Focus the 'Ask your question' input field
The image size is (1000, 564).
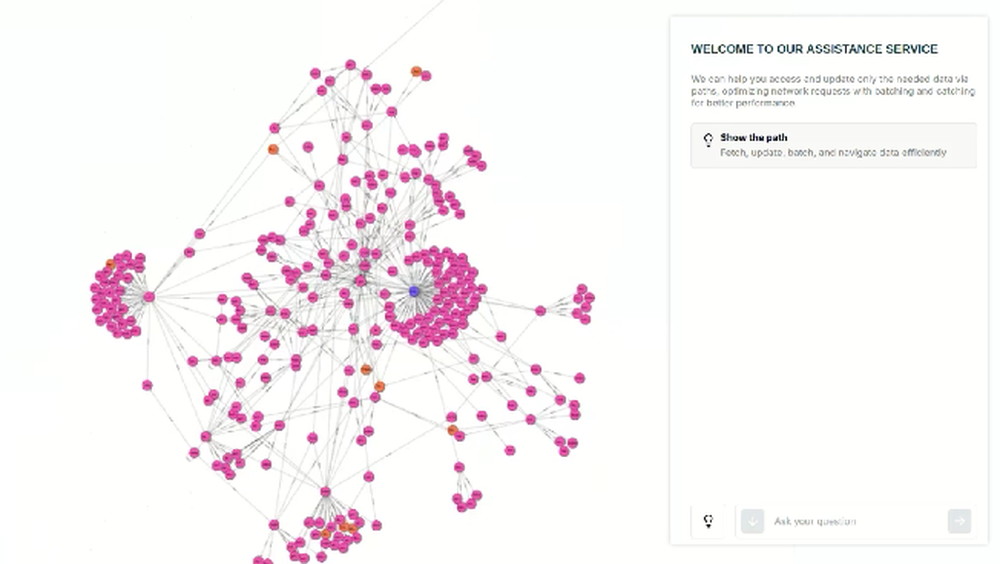[857, 521]
